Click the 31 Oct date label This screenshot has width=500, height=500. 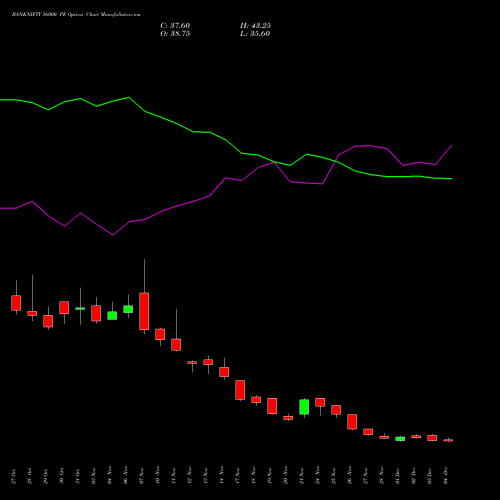tap(78, 476)
